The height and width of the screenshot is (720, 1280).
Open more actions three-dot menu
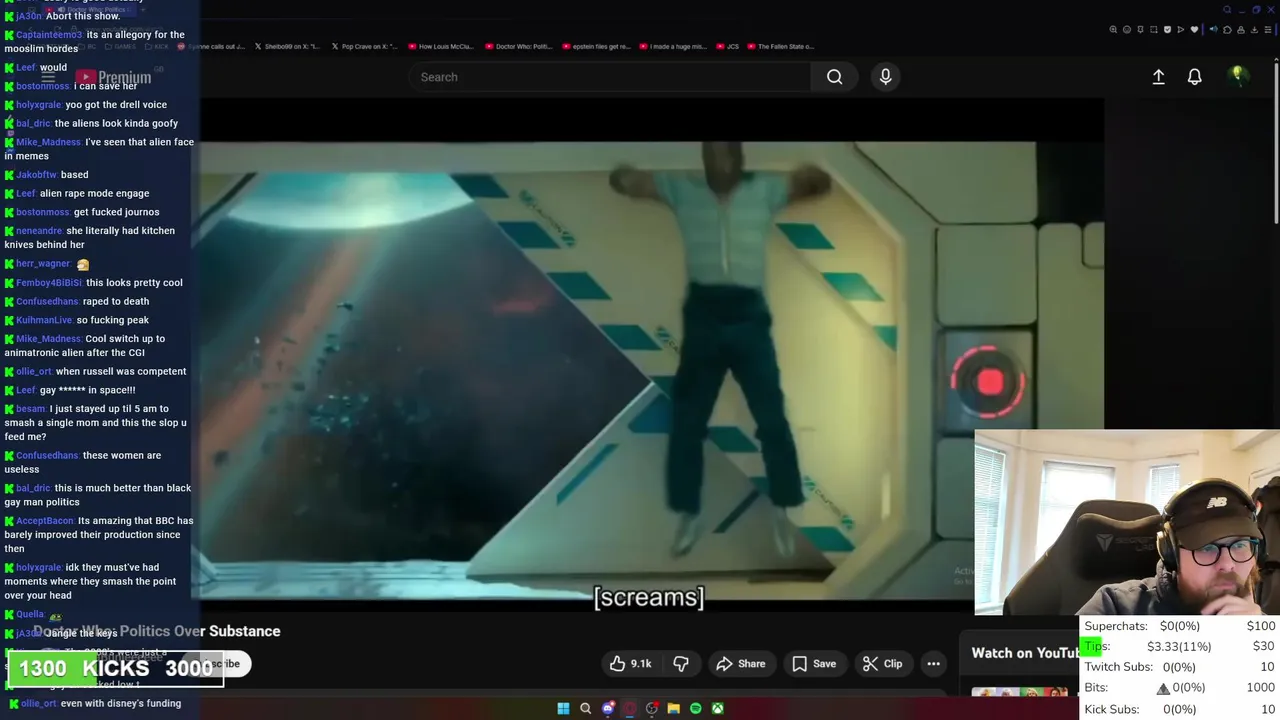click(933, 664)
